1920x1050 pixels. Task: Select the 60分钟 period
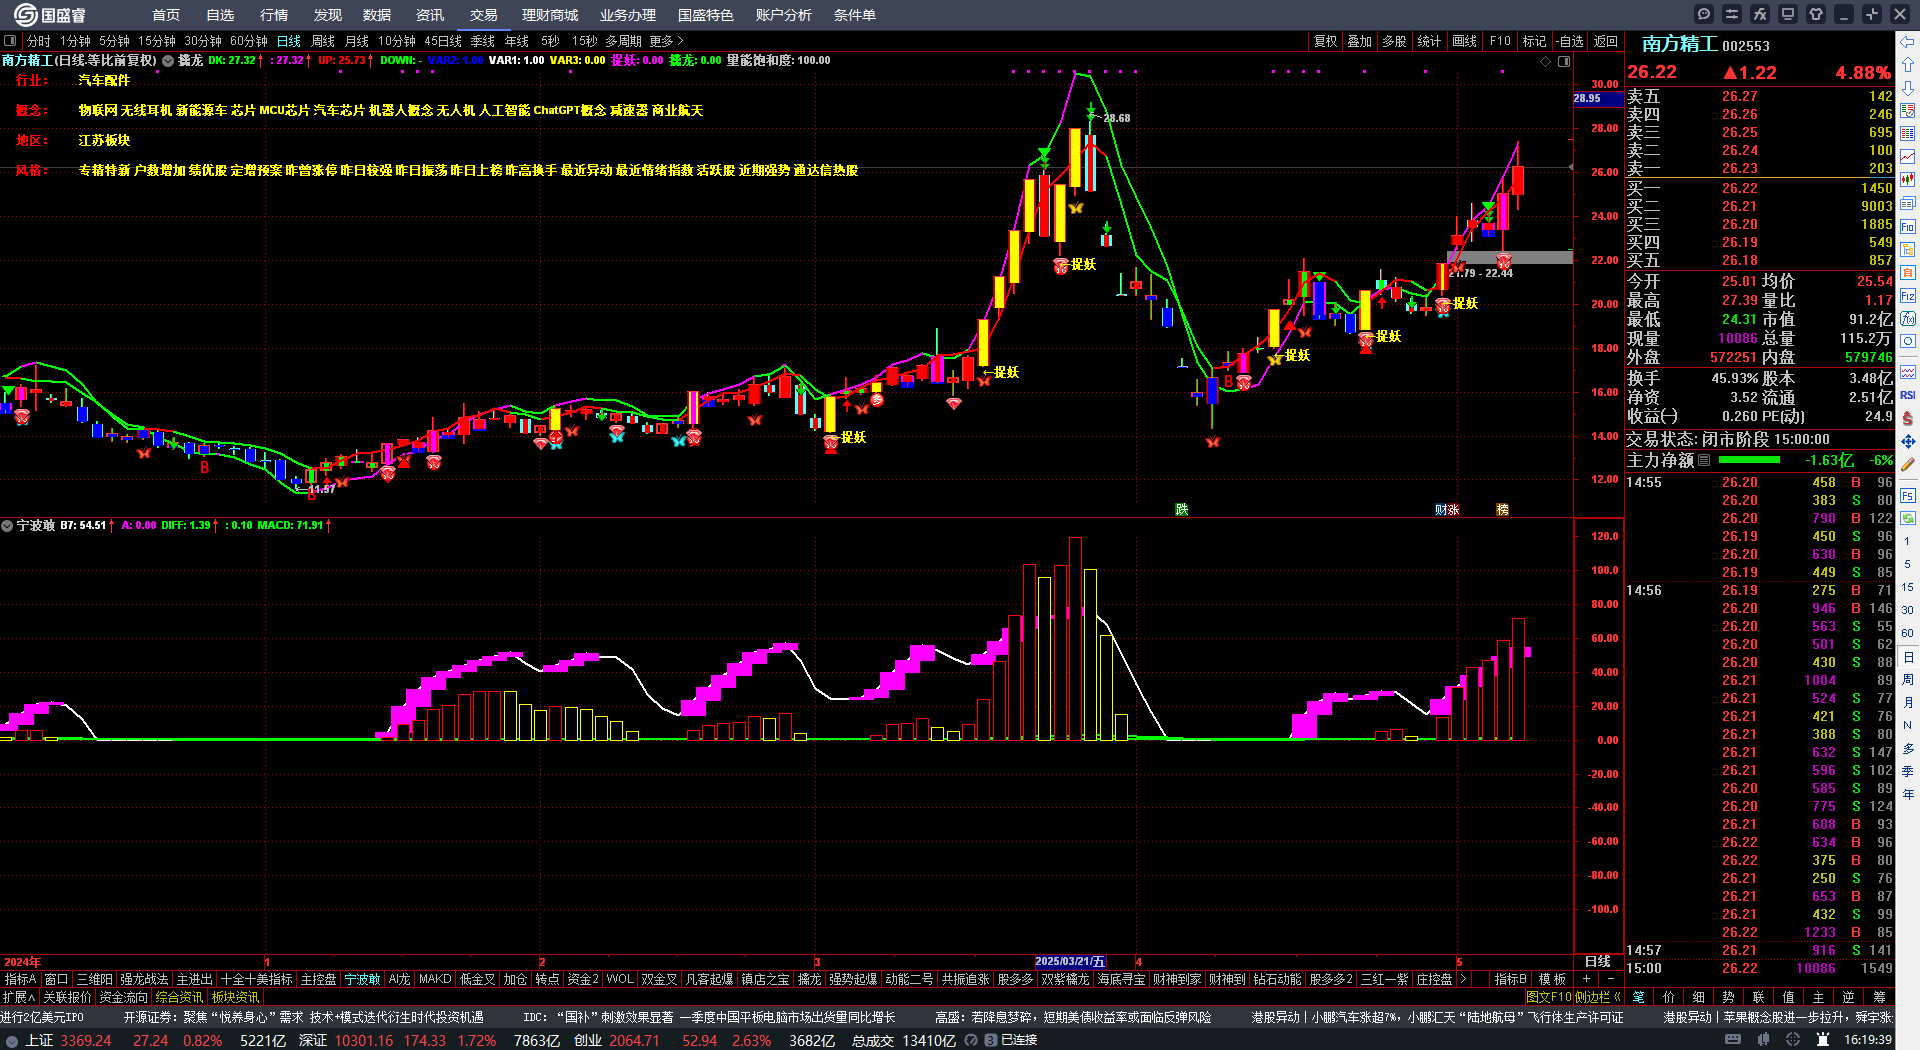pyautogui.click(x=249, y=41)
